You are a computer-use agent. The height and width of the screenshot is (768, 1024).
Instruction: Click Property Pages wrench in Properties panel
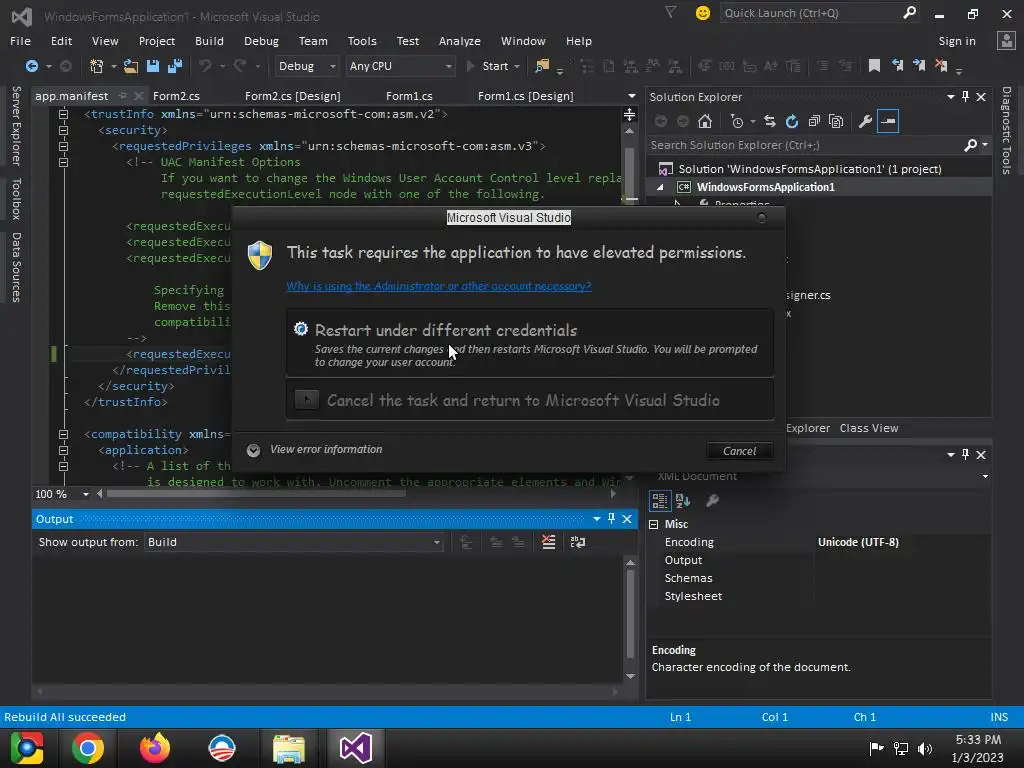pyautogui.click(x=712, y=501)
